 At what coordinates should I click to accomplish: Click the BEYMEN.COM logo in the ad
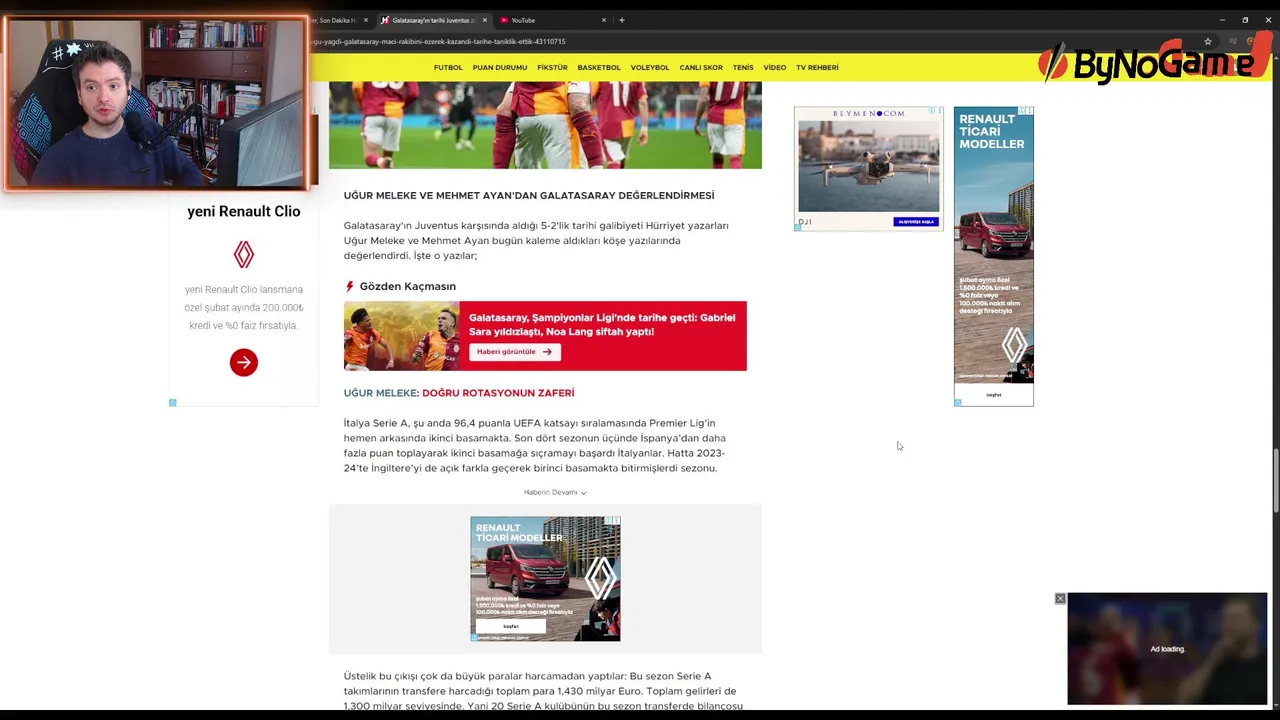pyautogui.click(x=868, y=113)
